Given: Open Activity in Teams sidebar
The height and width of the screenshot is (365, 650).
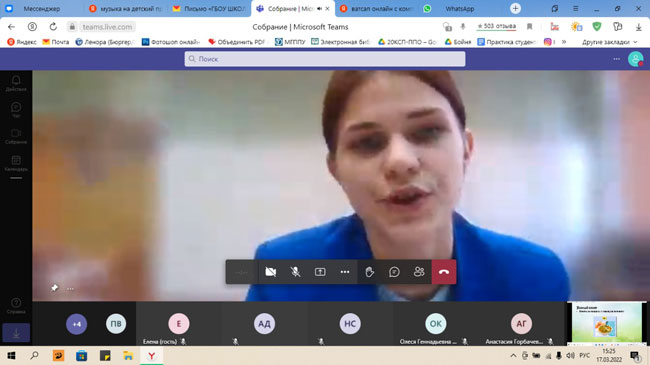Looking at the screenshot, I should coord(16,83).
